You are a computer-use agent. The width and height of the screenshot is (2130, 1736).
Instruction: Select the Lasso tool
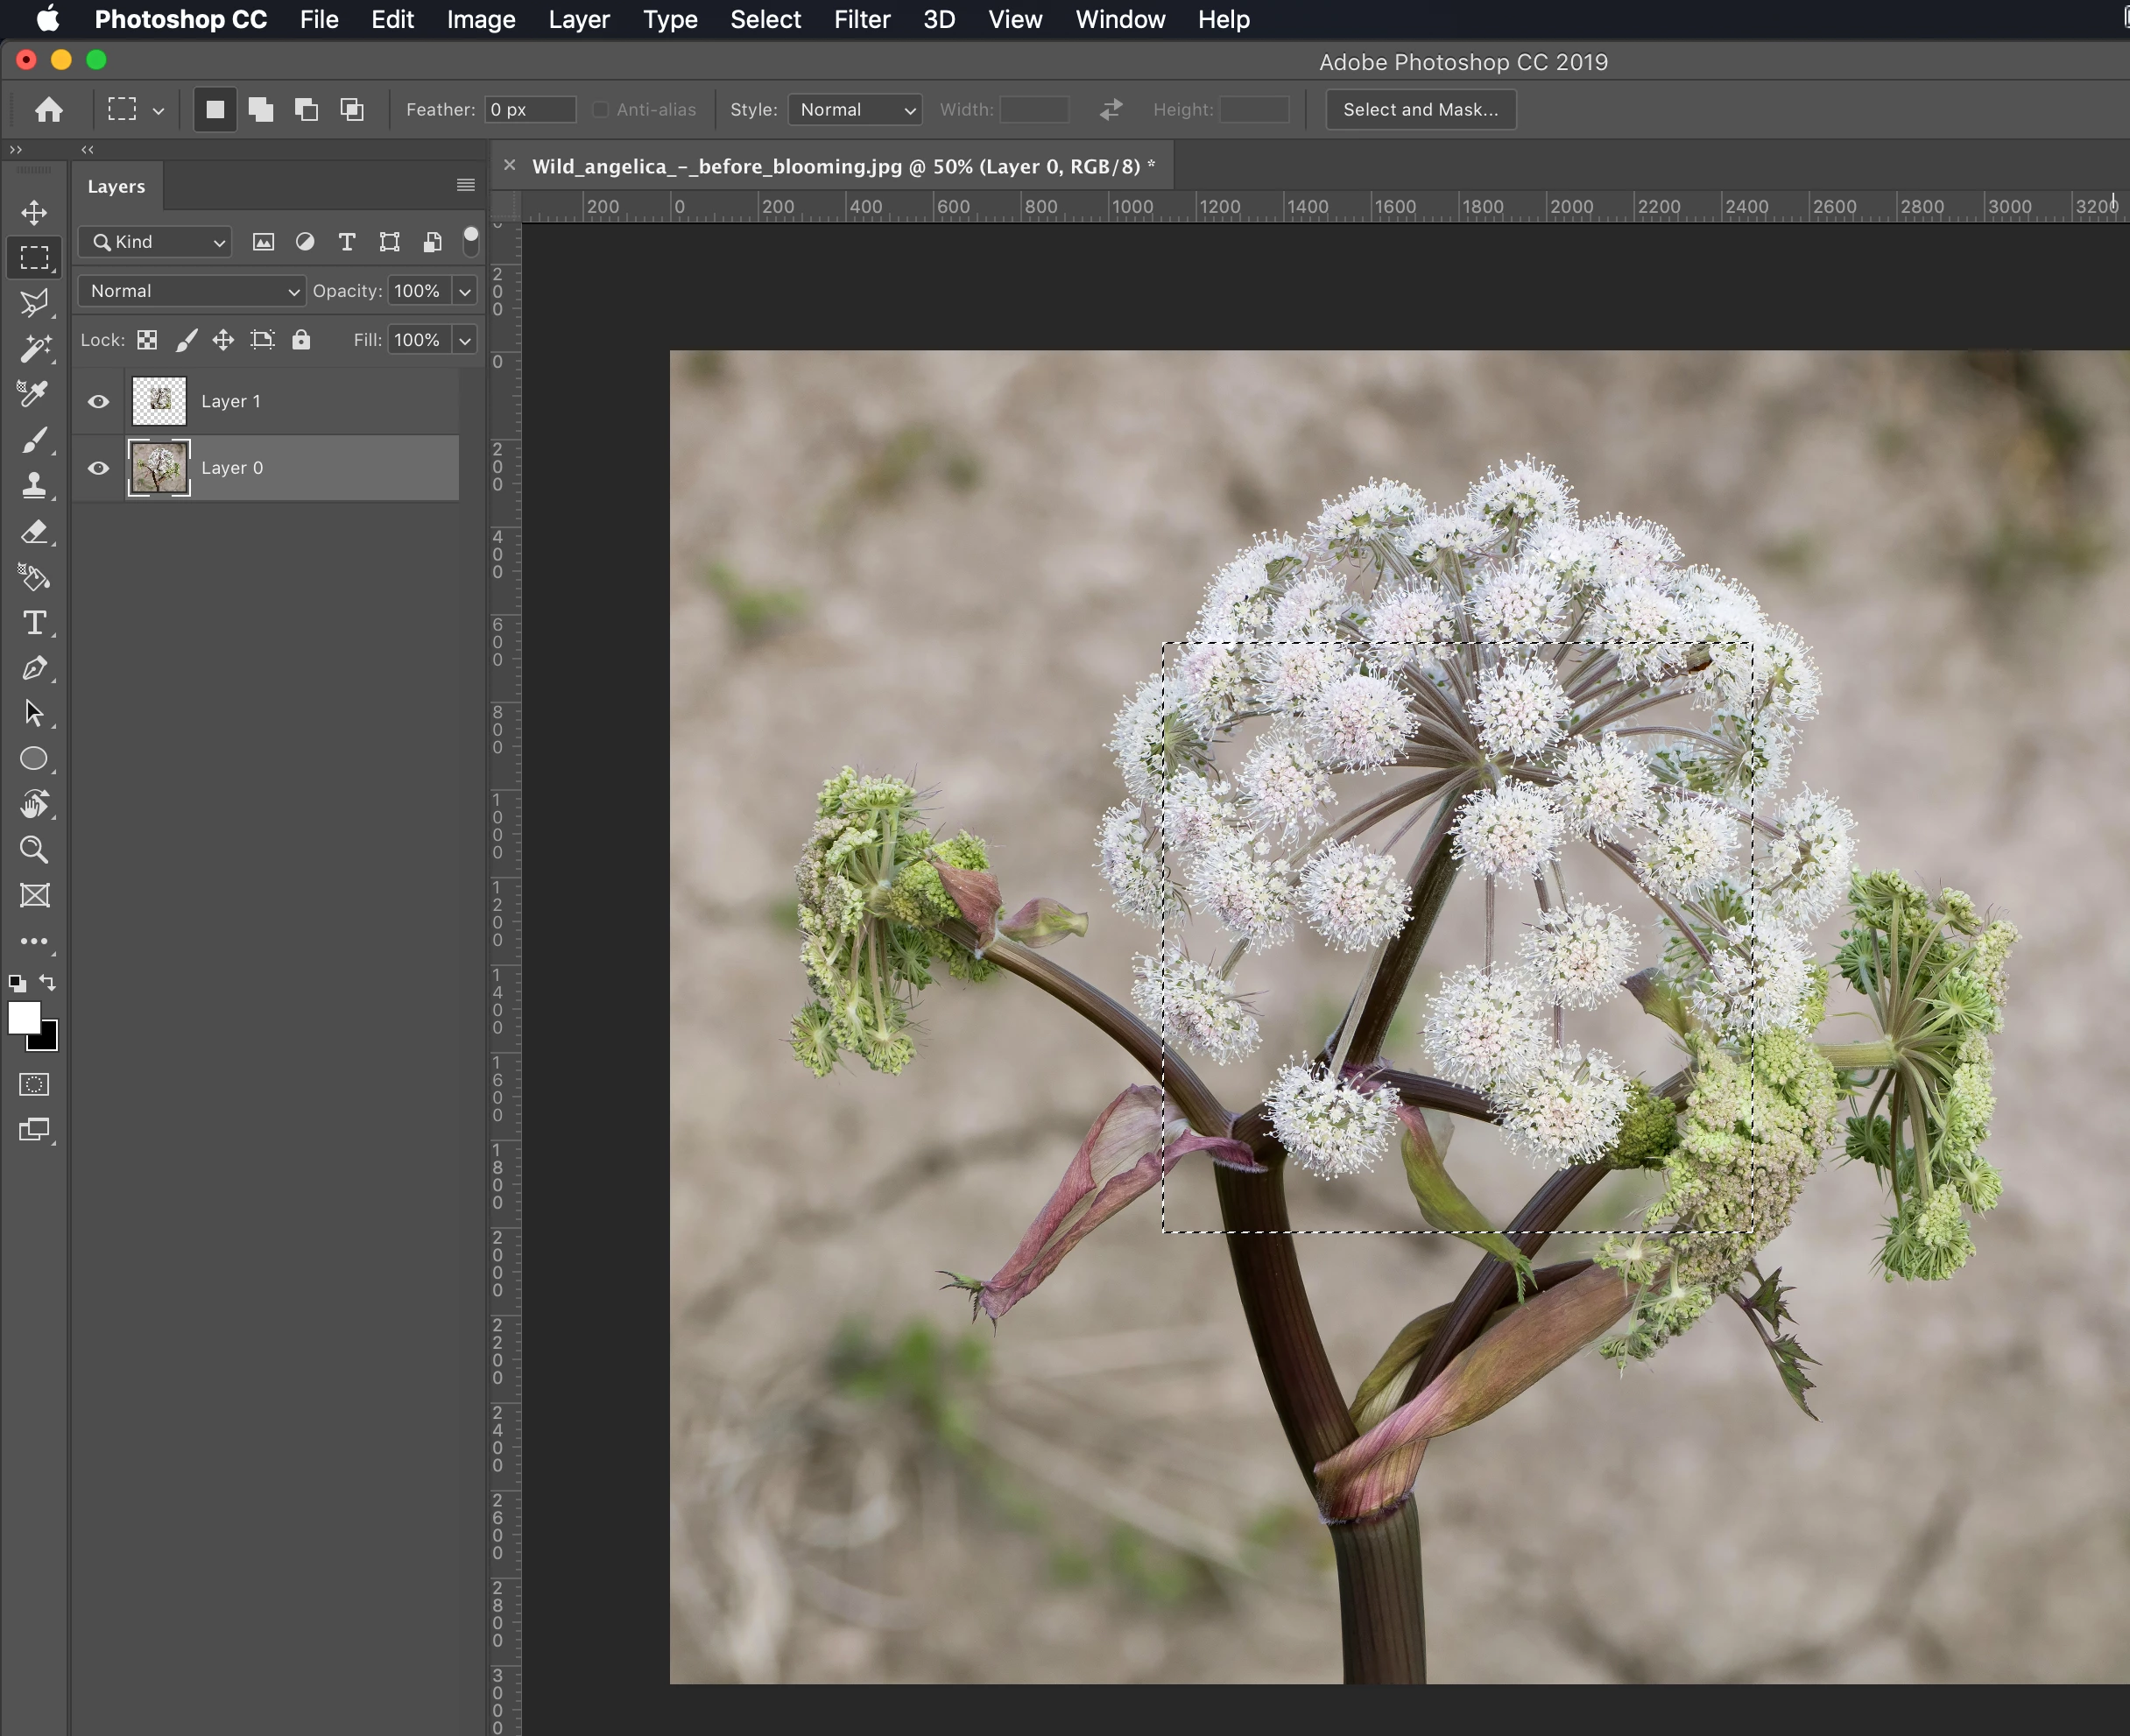pos(34,302)
